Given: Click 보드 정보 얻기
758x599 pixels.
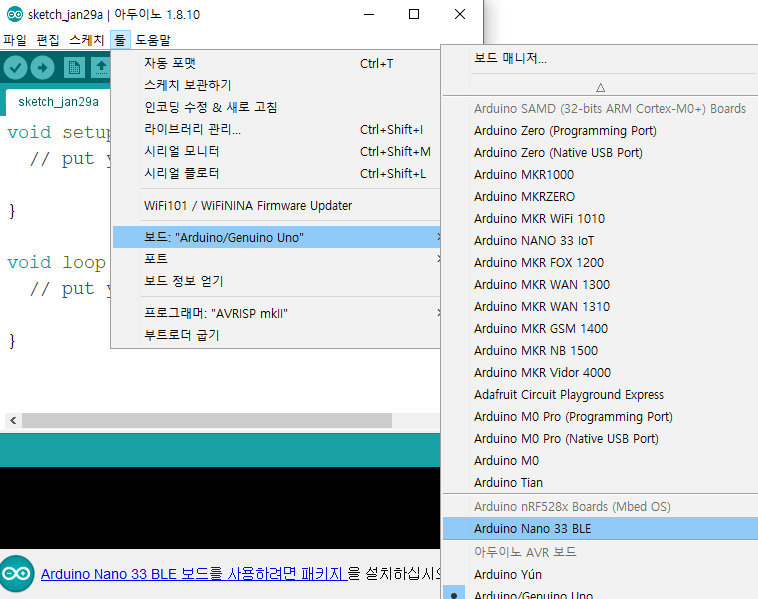Looking at the screenshot, I should click(277, 281).
